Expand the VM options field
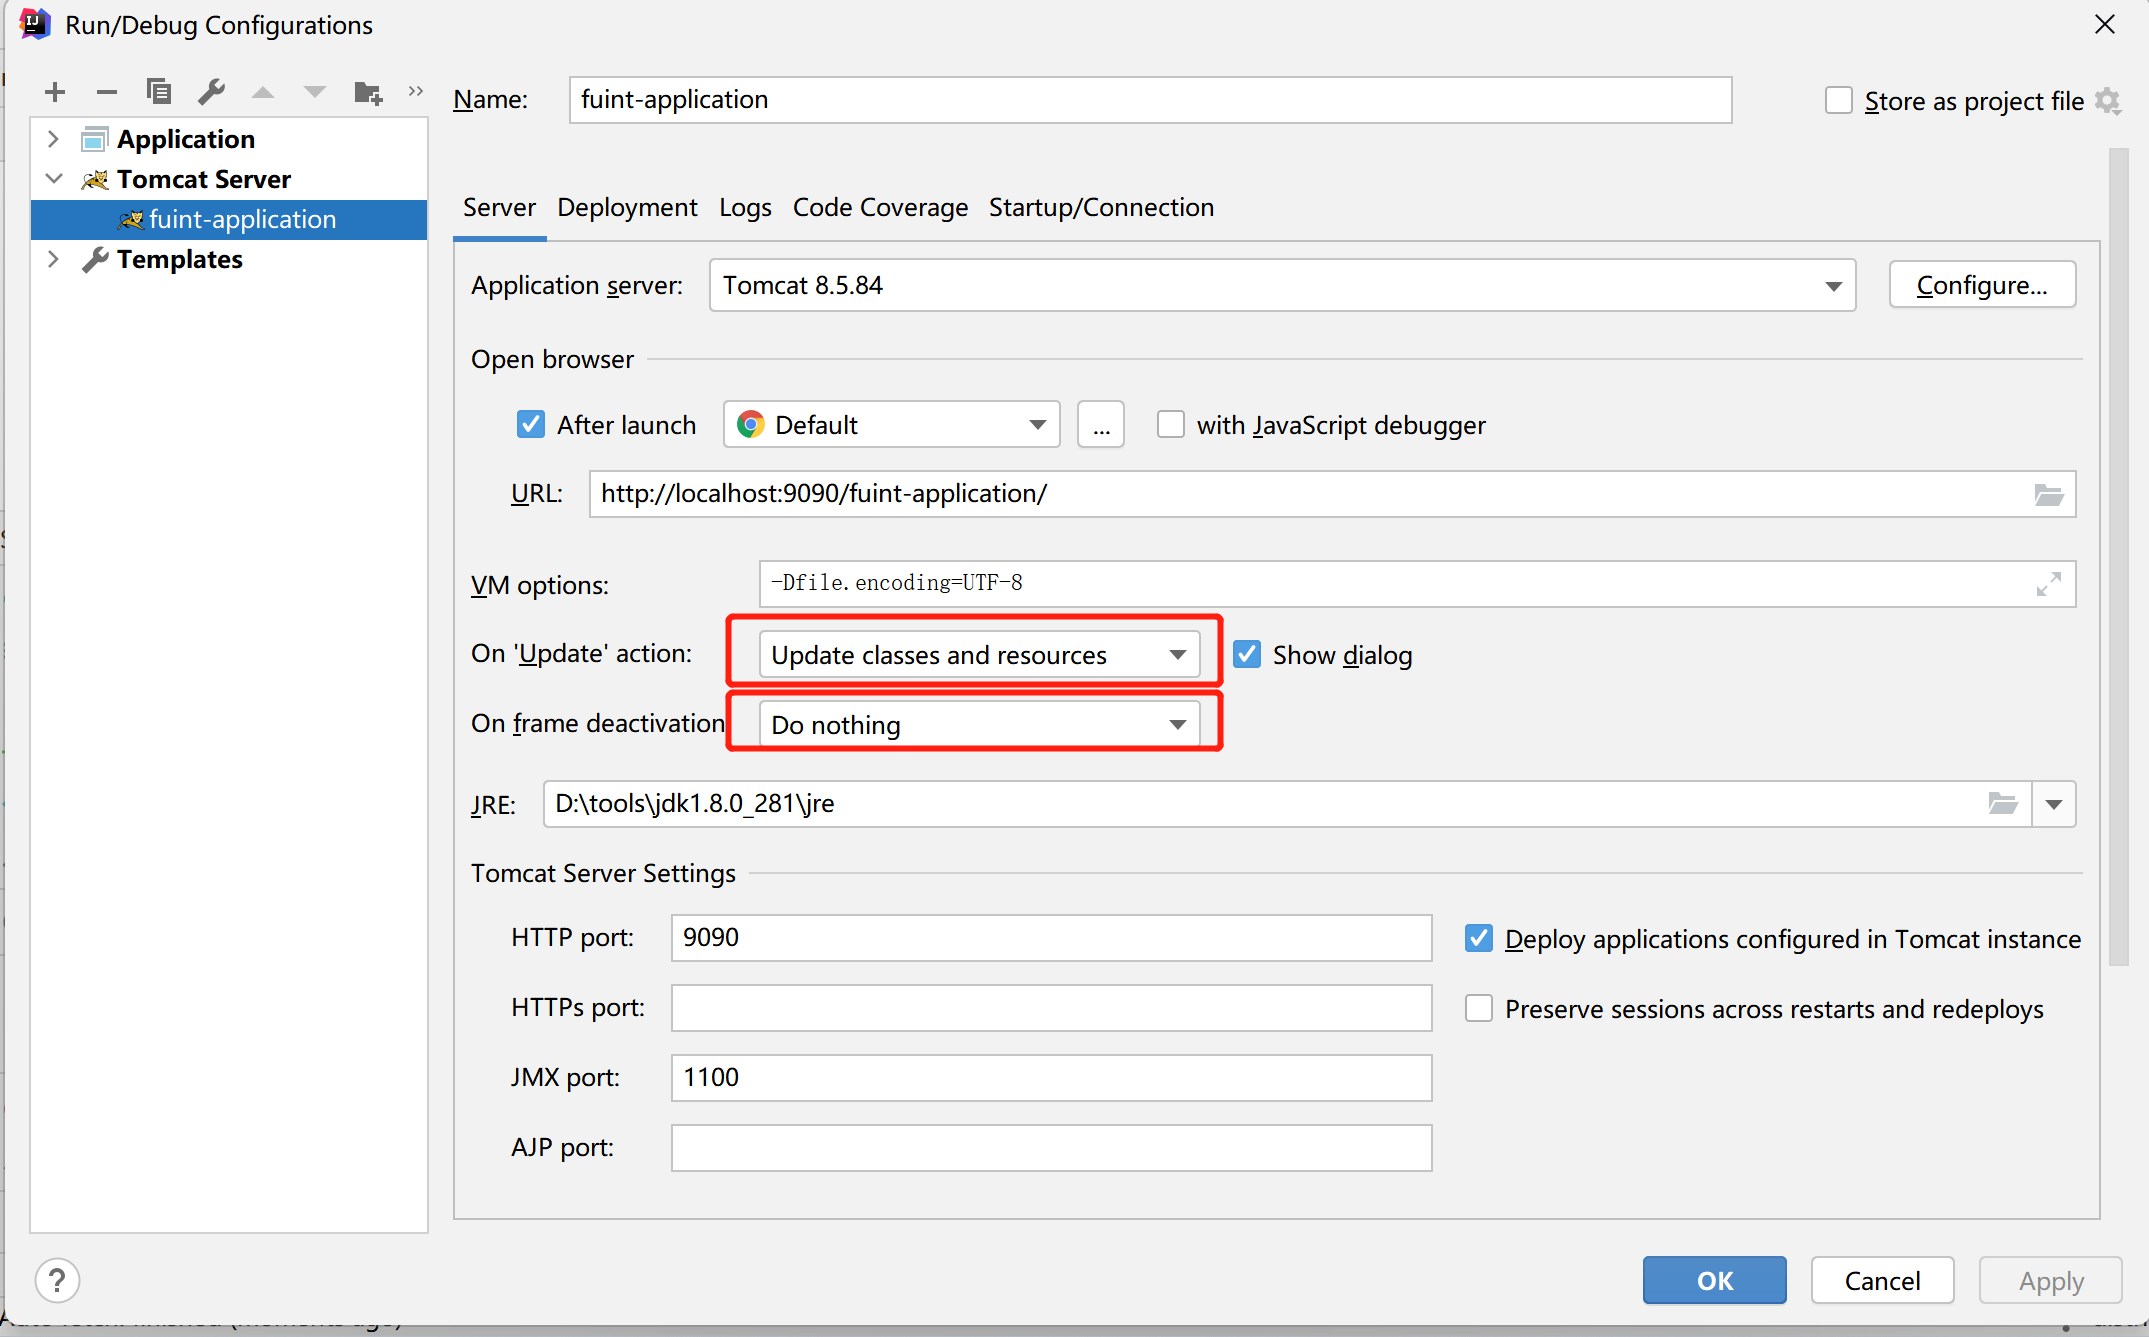 pos(2049,584)
